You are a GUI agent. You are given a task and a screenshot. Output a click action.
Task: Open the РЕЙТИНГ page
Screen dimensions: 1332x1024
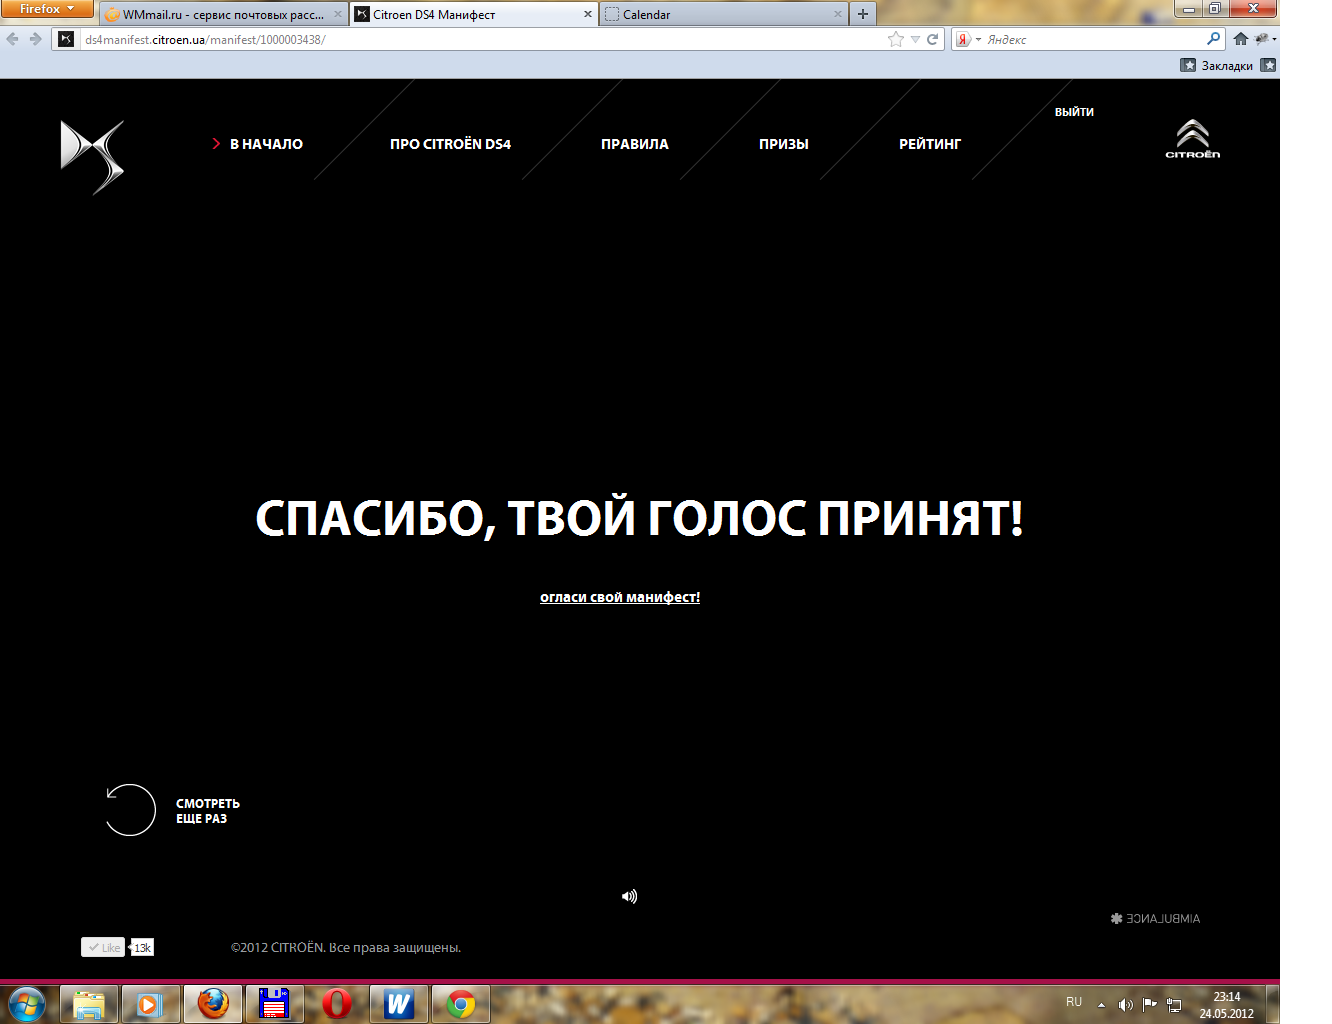coord(930,144)
